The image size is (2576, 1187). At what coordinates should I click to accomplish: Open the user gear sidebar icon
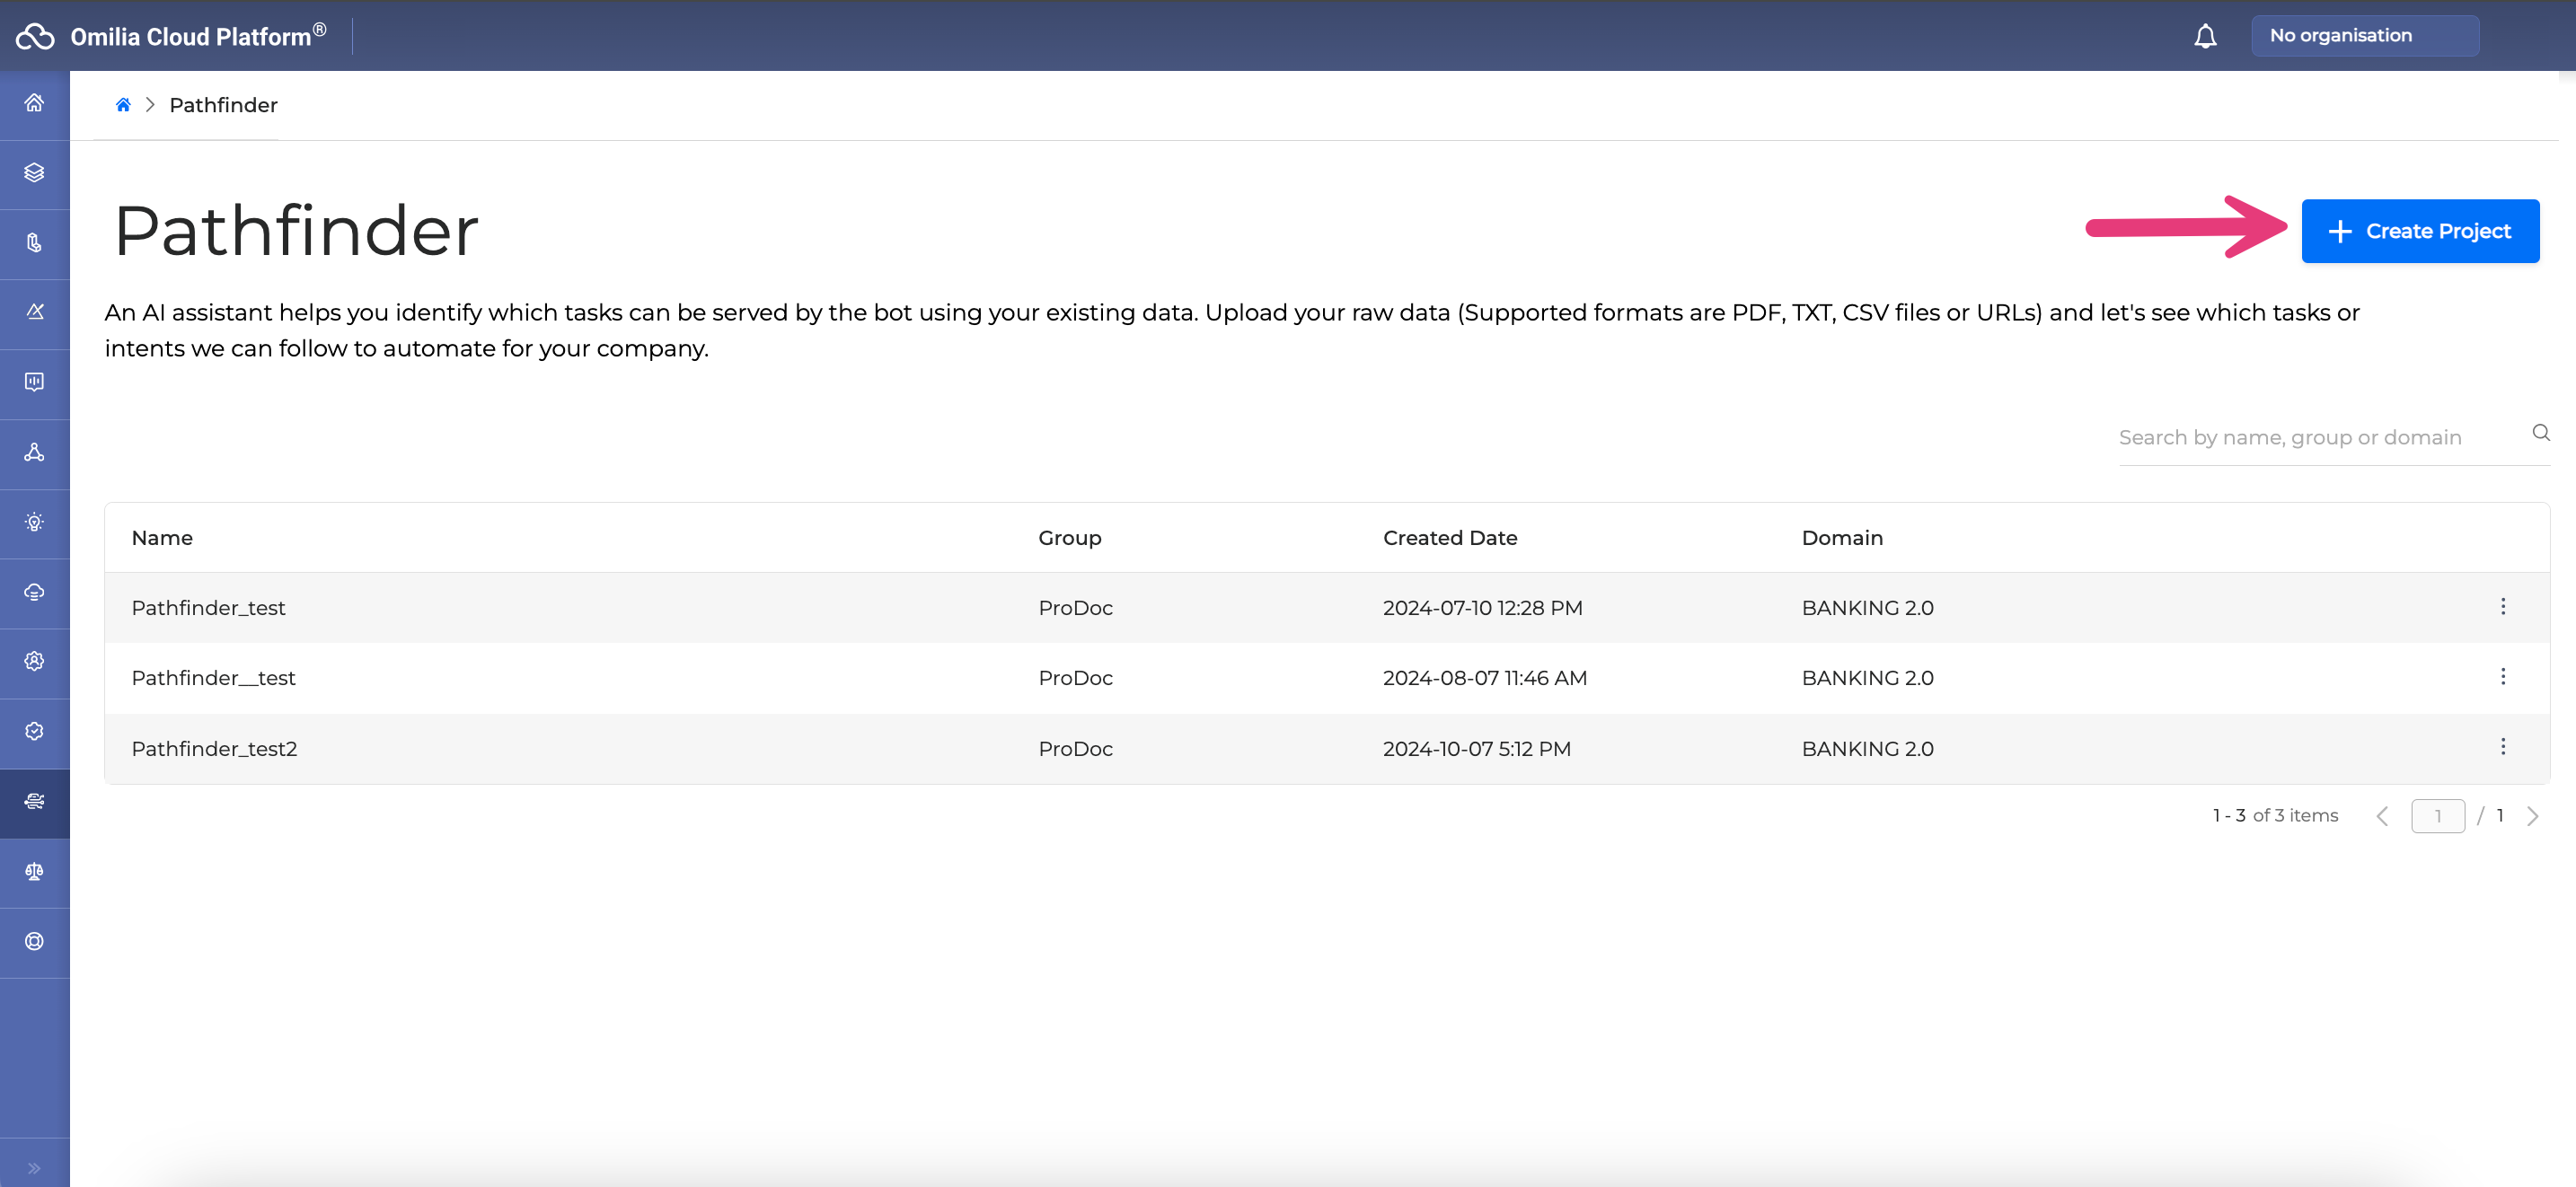tap(34, 661)
